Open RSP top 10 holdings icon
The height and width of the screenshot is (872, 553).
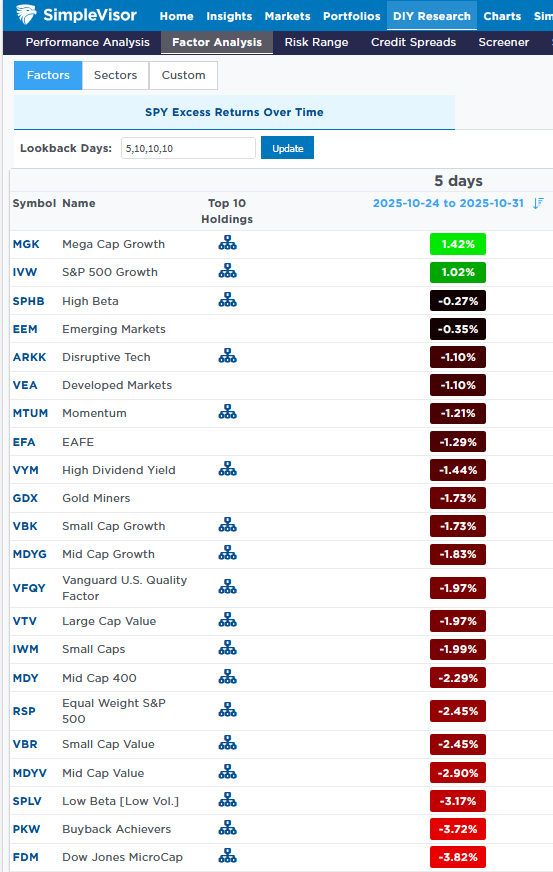pos(227,710)
